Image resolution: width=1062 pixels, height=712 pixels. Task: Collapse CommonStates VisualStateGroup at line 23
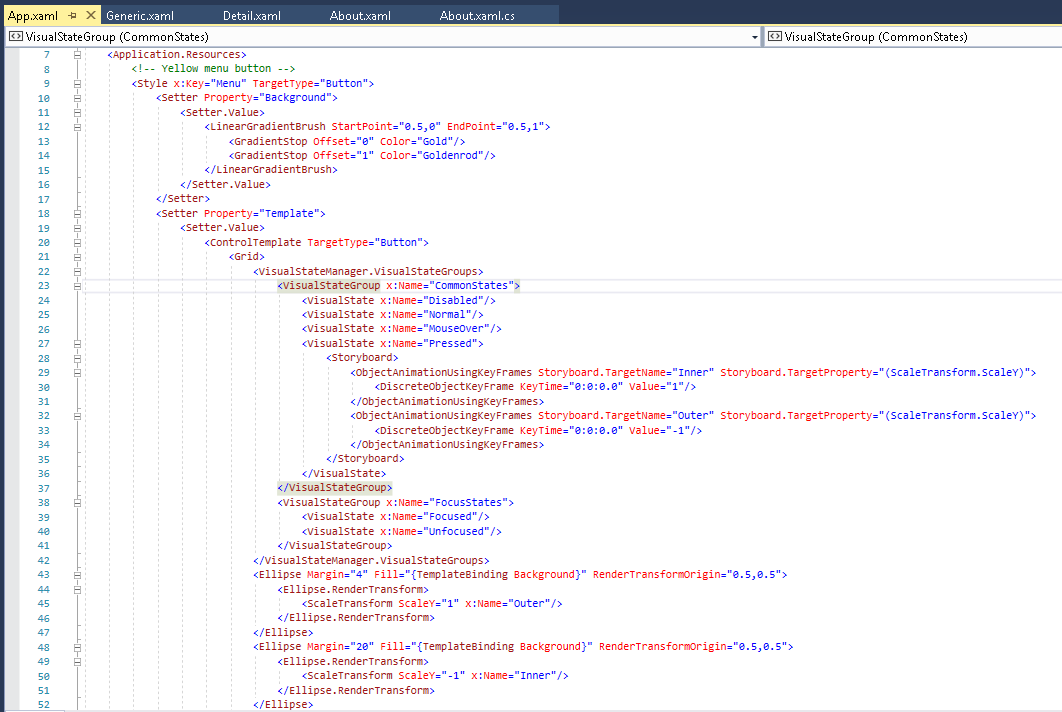click(77, 286)
